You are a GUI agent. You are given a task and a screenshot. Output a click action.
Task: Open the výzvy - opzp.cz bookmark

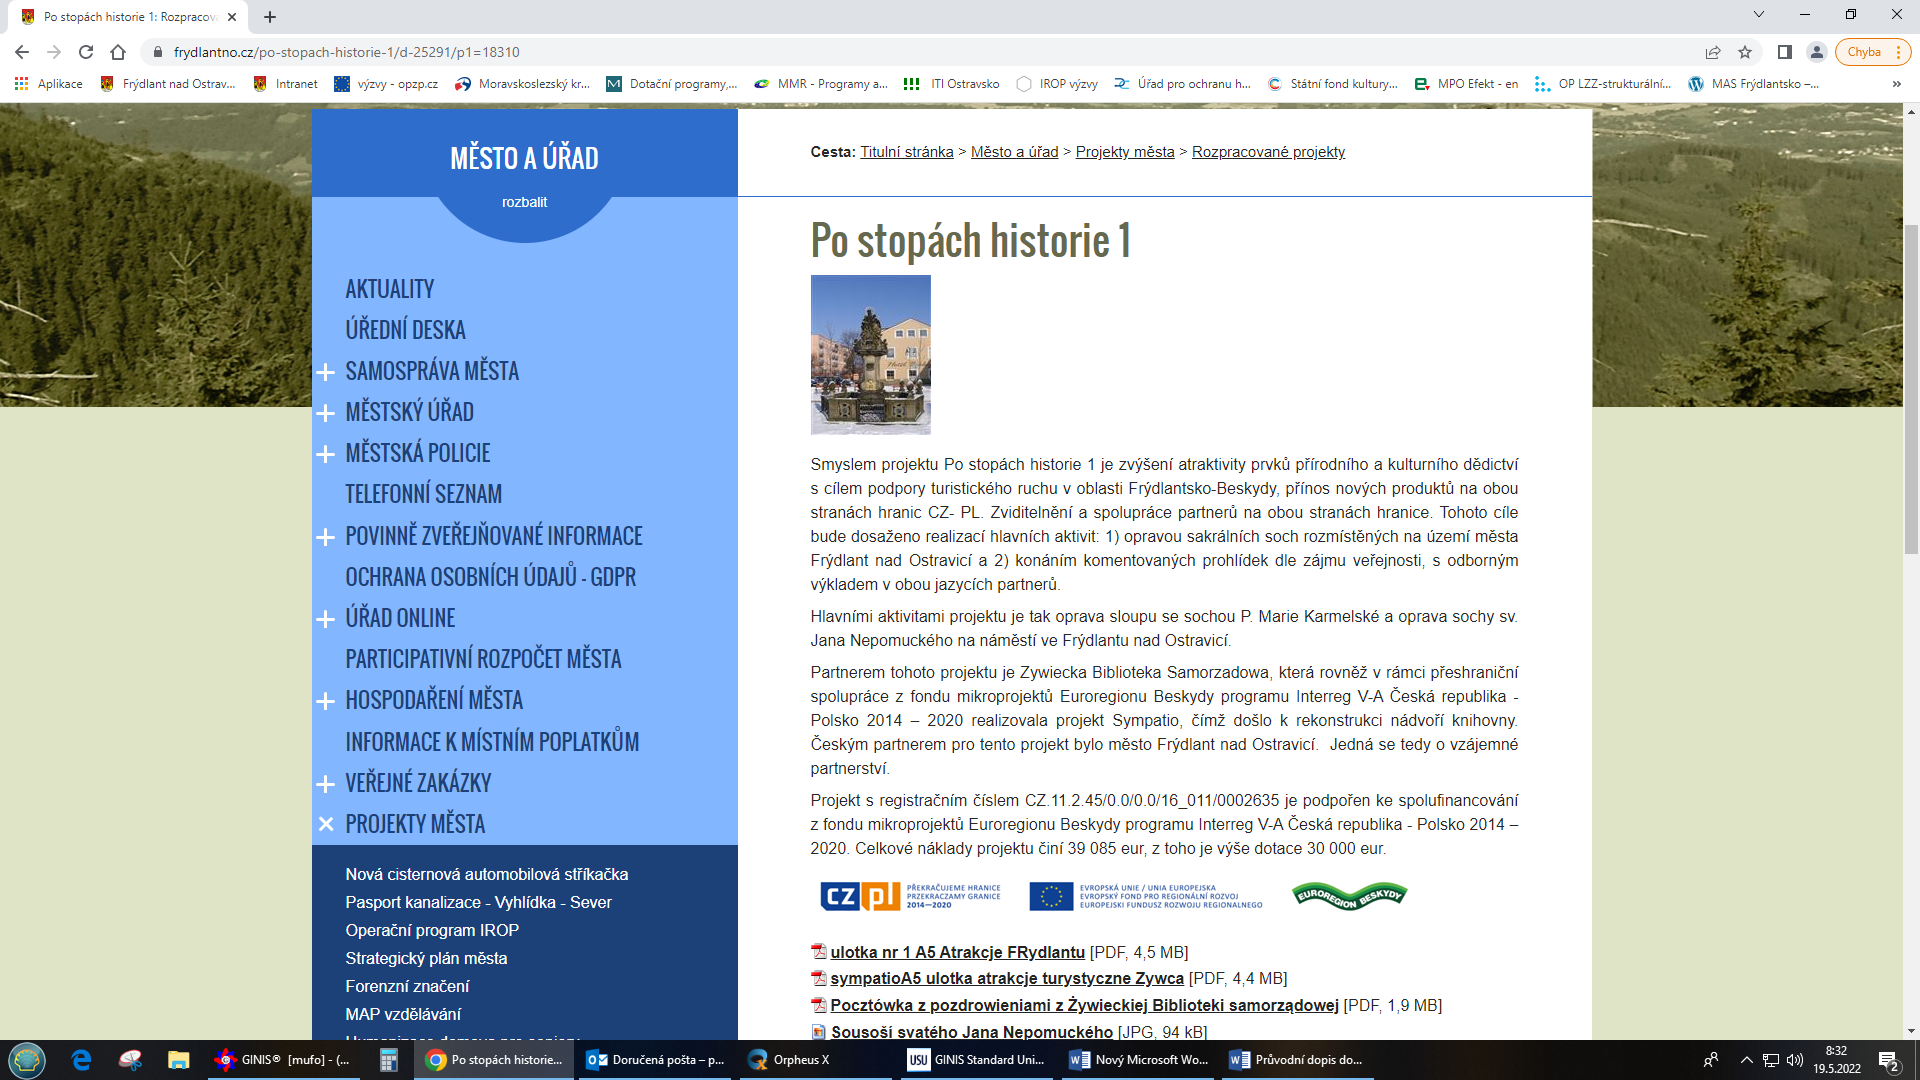coord(387,84)
